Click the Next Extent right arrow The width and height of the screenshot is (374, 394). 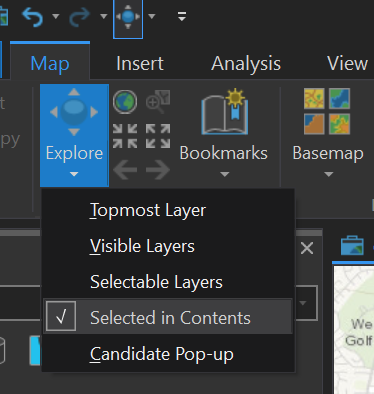click(158, 170)
